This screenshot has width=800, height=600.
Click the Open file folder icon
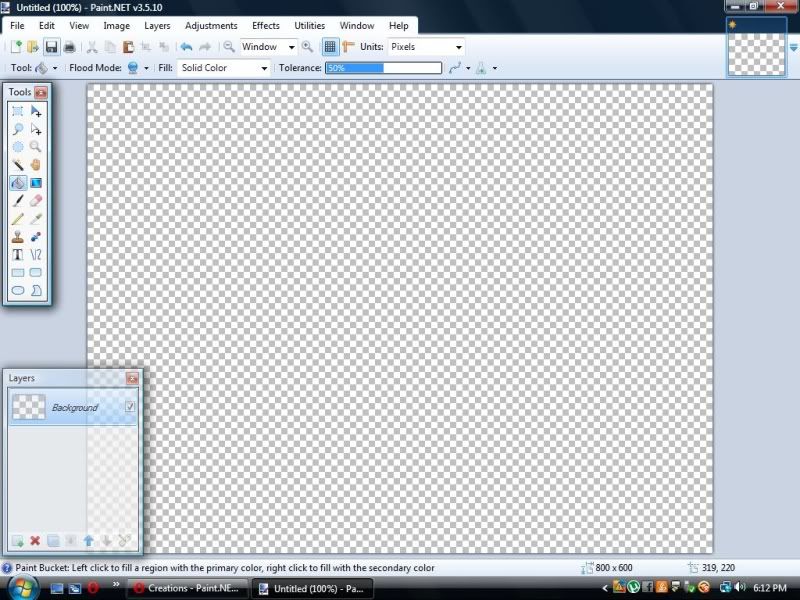(33, 47)
